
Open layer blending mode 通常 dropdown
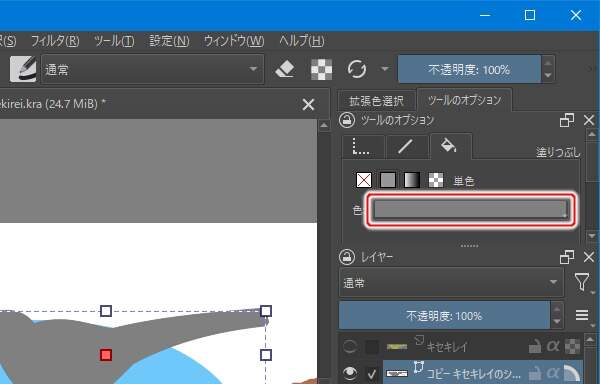(451, 283)
